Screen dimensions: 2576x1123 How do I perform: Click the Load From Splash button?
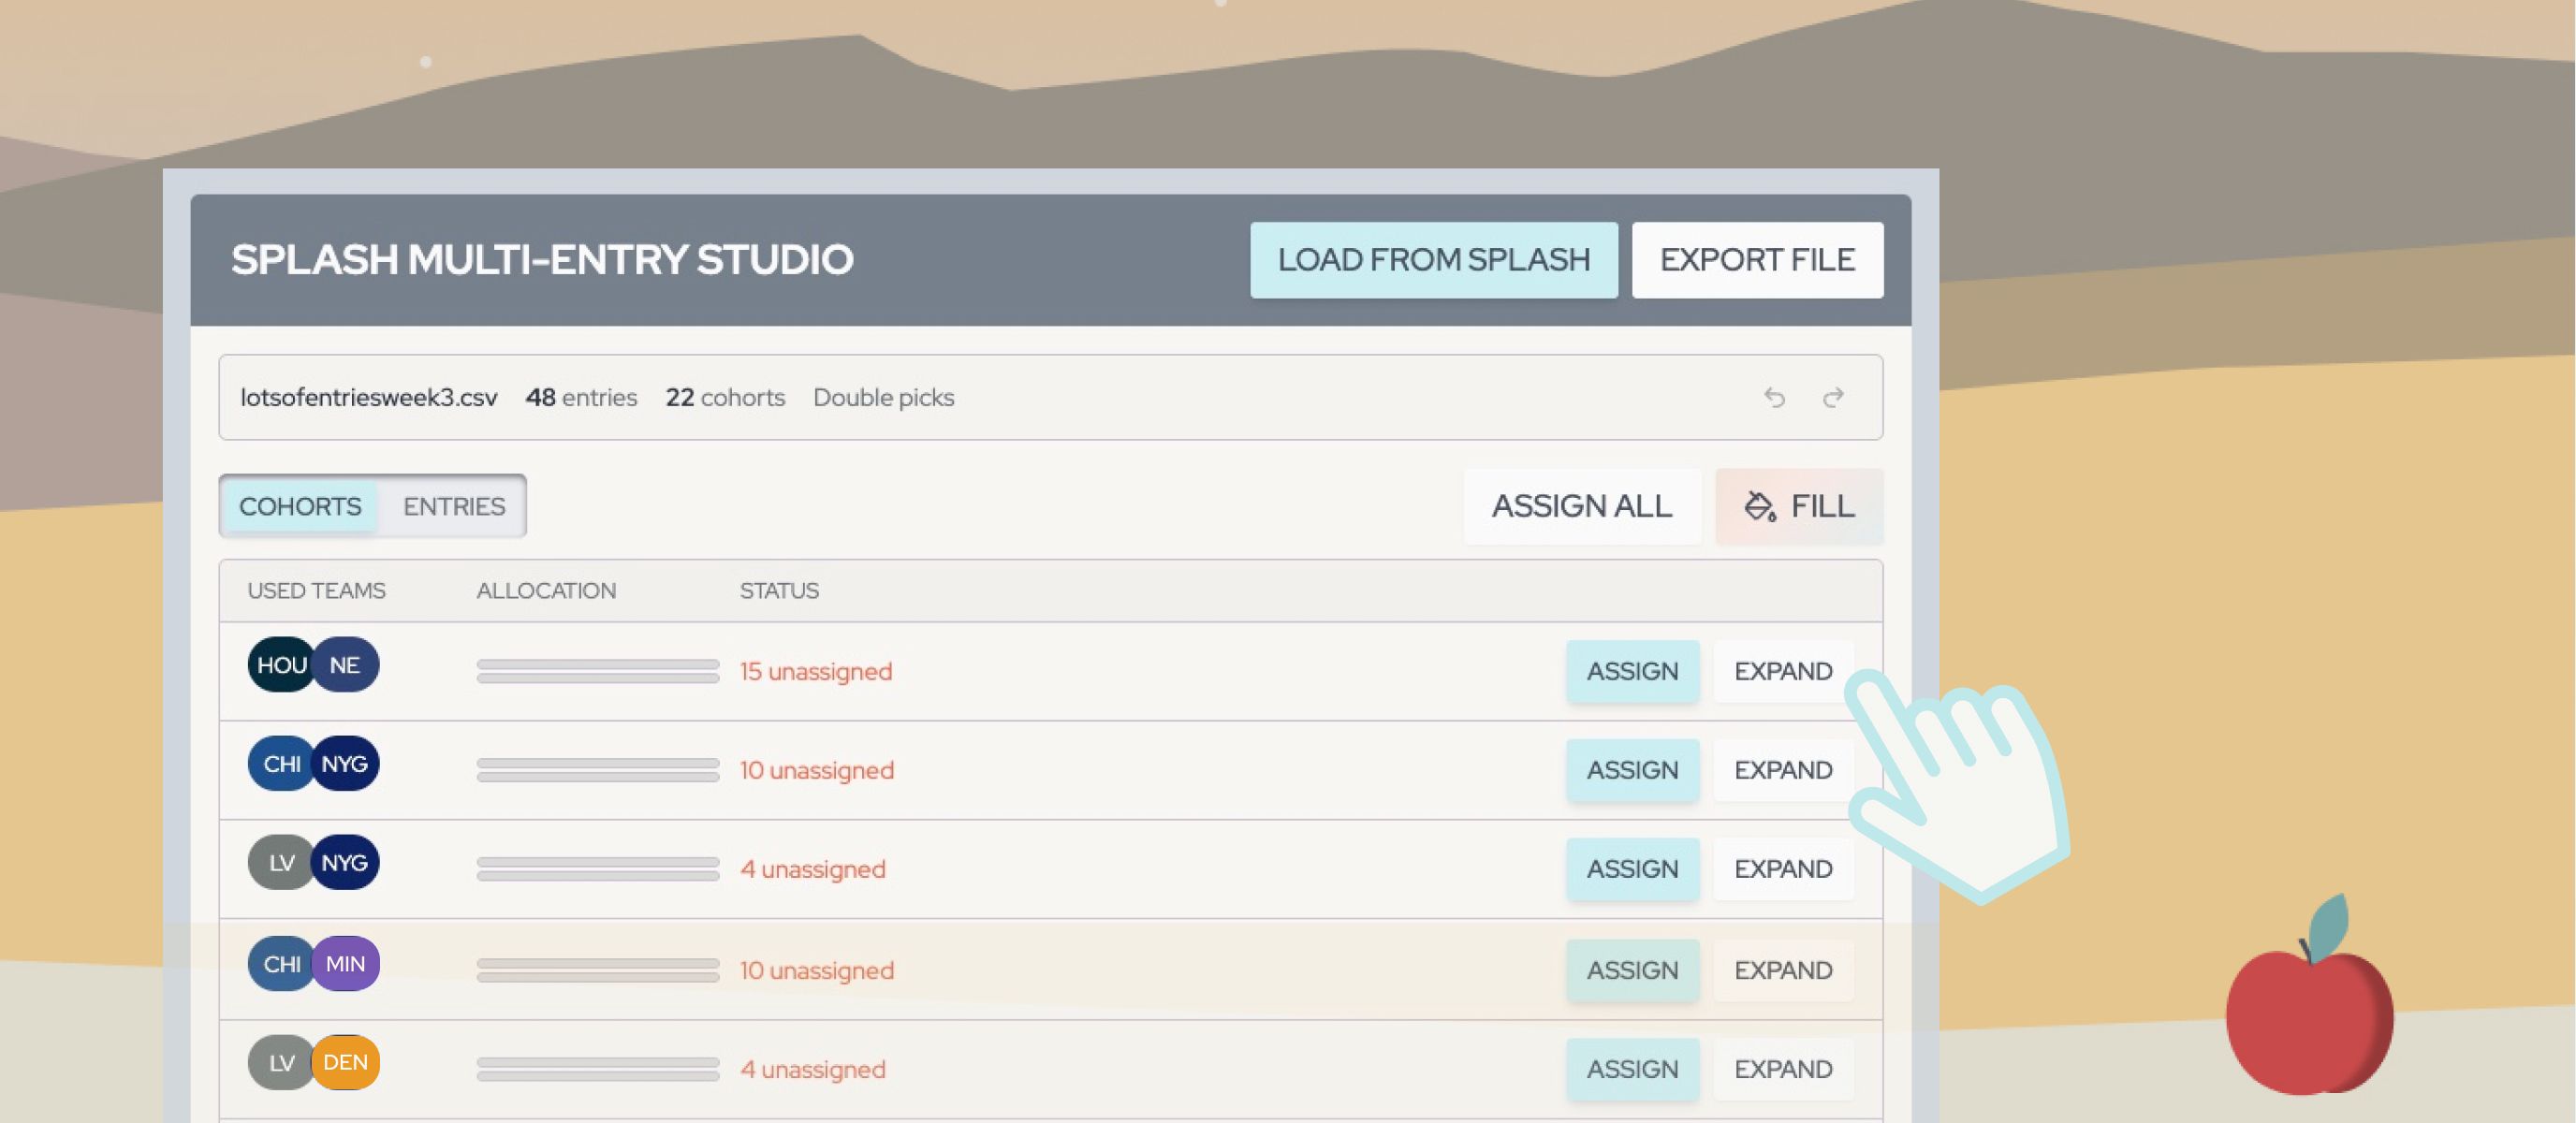[1434, 260]
